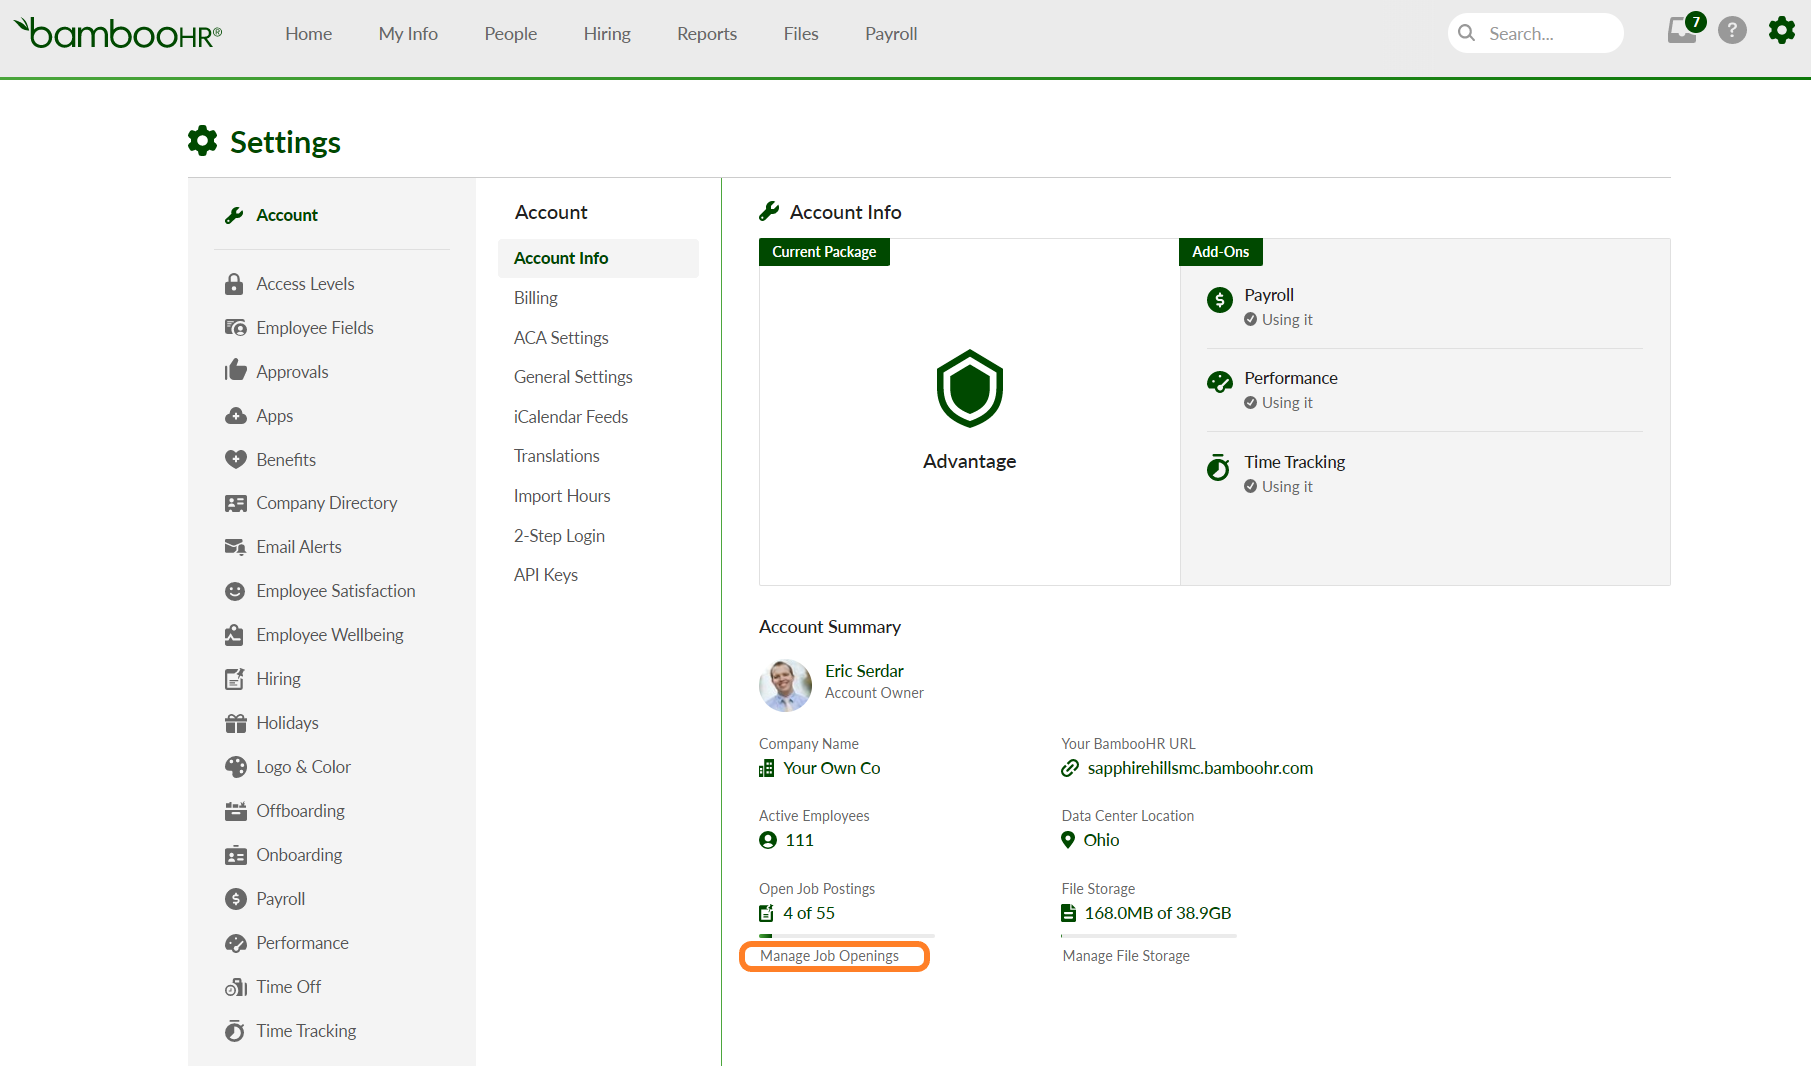Open the Files menu
Viewport: 1811px width, 1066px height.
pos(801,34)
